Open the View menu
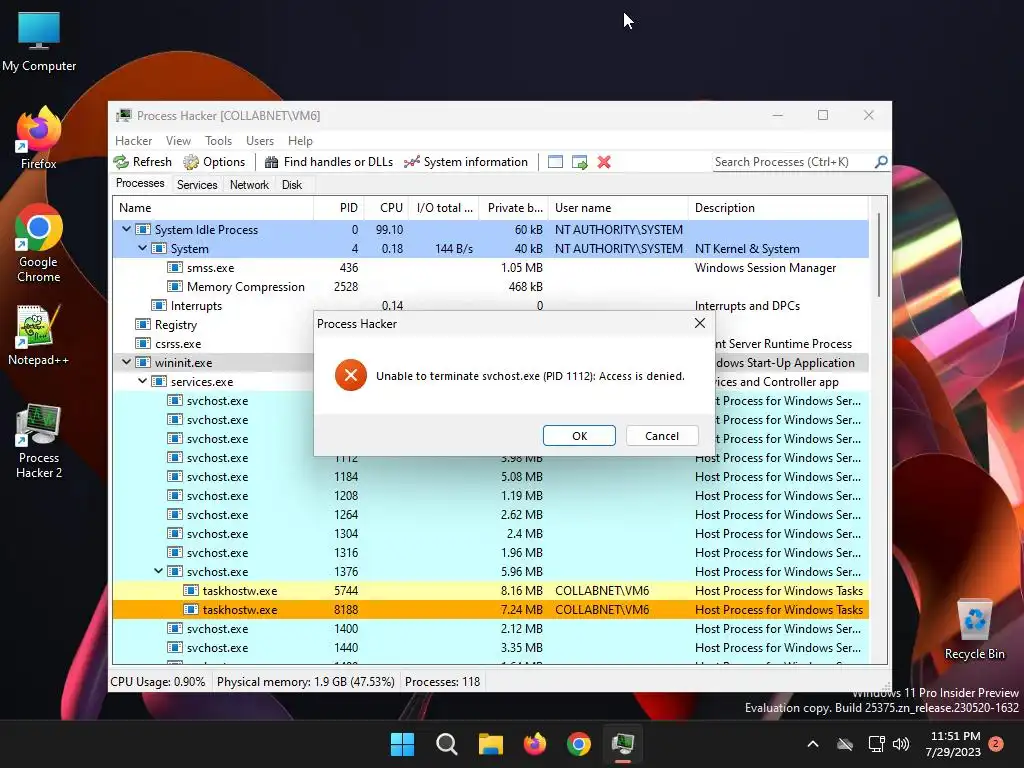Image resolution: width=1024 pixels, height=768 pixels. click(178, 140)
